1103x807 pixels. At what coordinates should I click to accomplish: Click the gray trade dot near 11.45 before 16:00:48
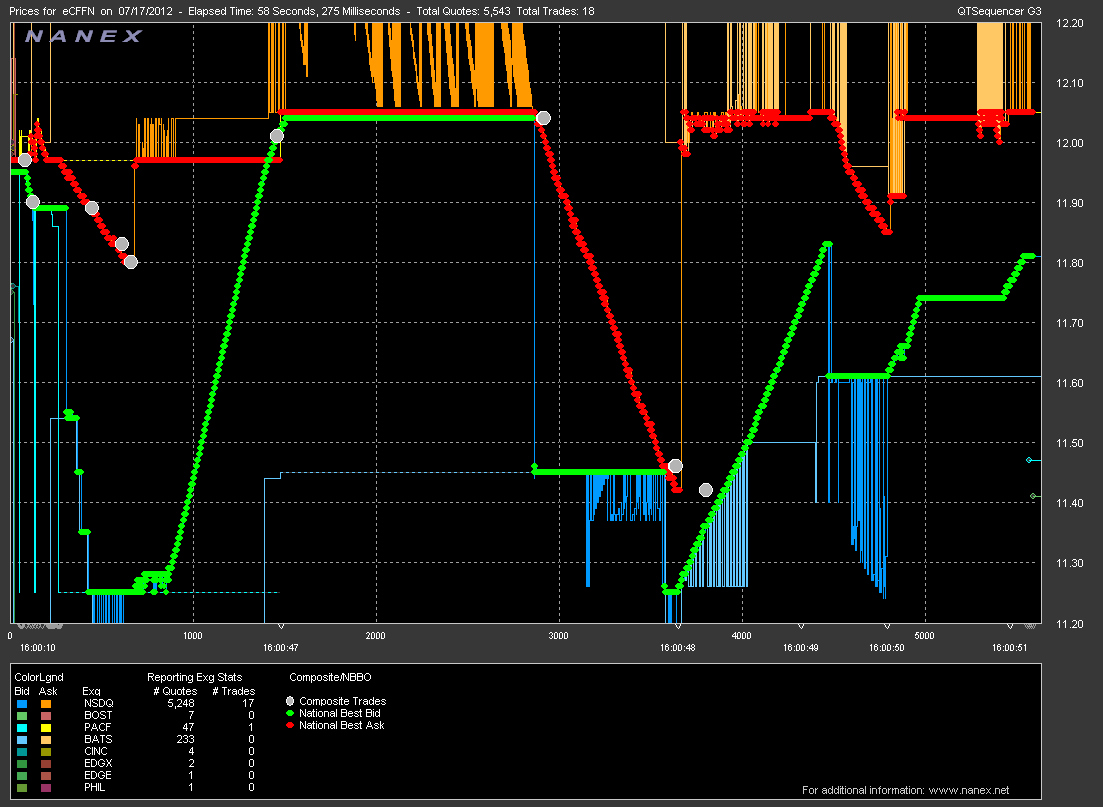click(675, 466)
